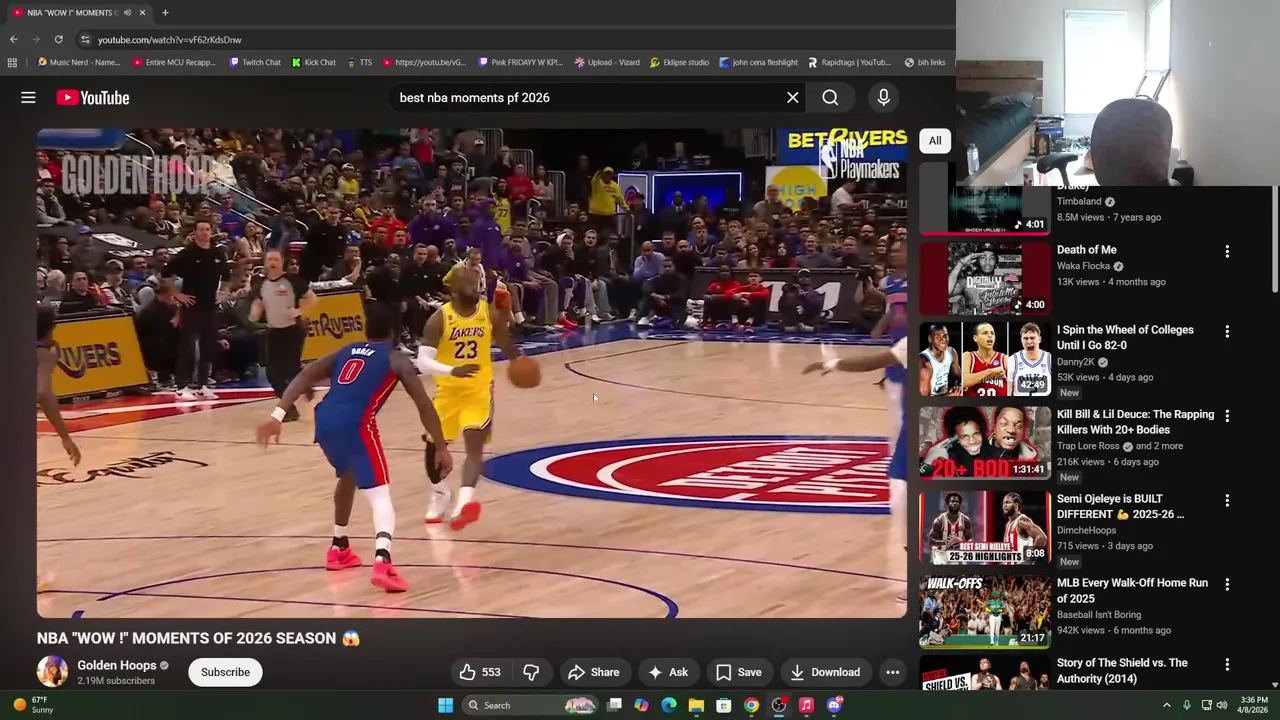1280x720 pixels.
Task: Subscribe to Golden Hoops
Action: point(225,672)
